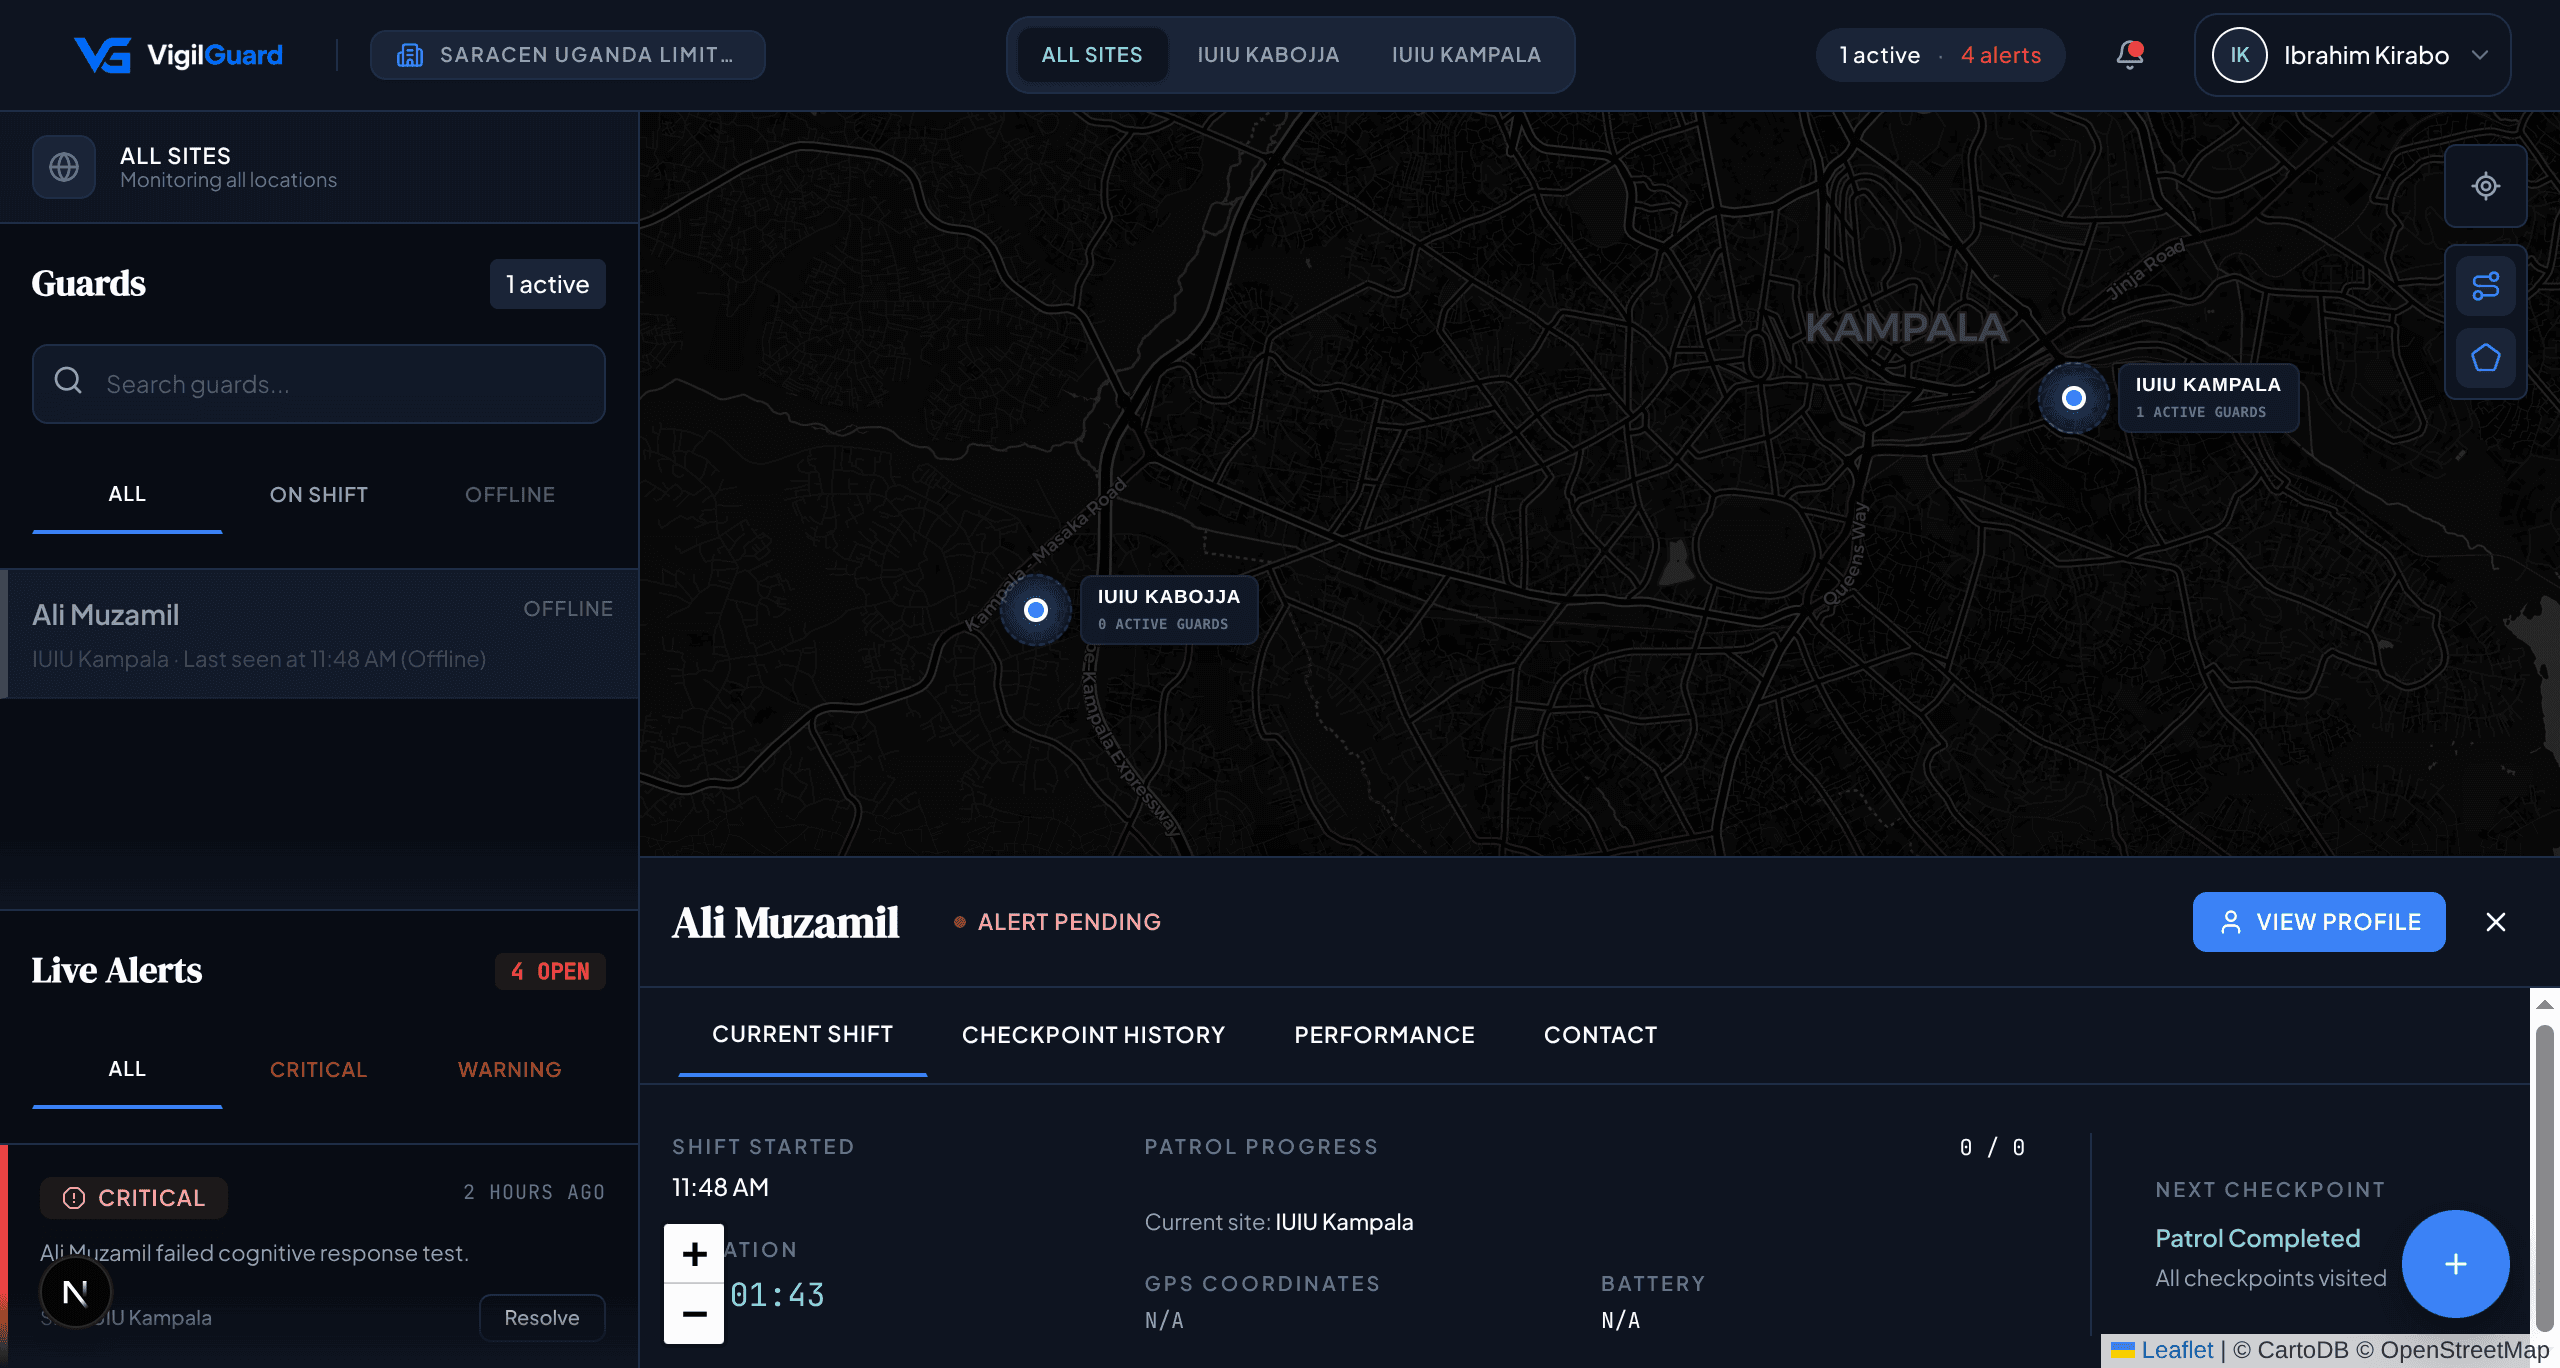The height and width of the screenshot is (1368, 2560).
Task: Click Current site IUIU Kampala text
Action: tap(1279, 1222)
